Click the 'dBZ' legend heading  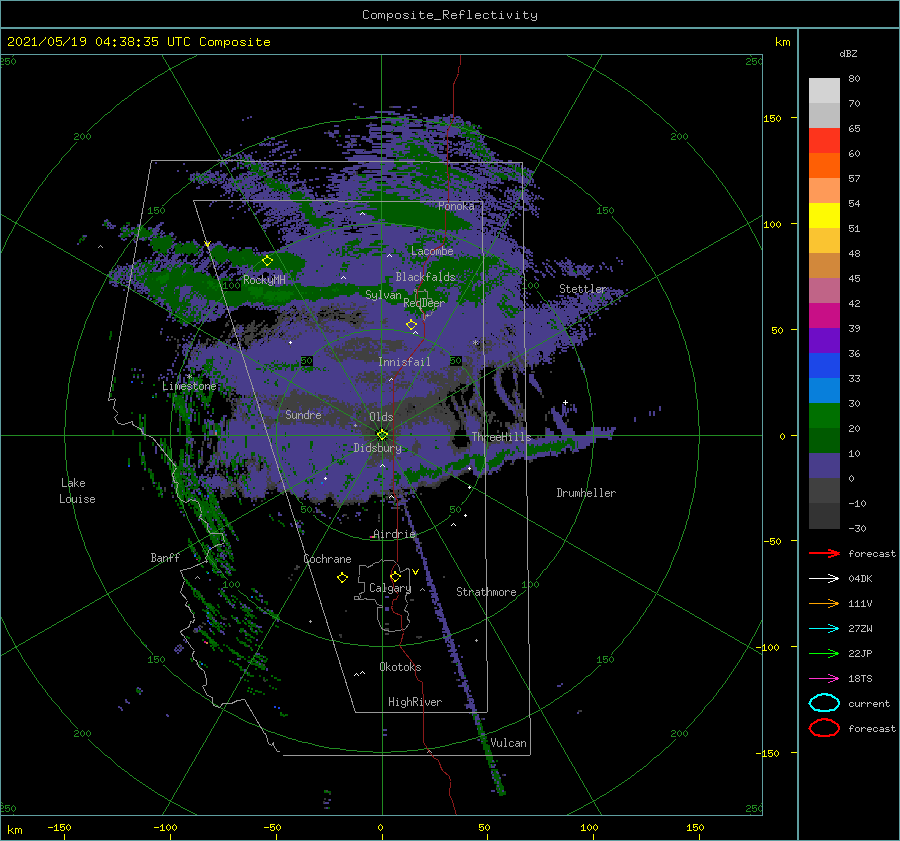[x=848, y=53]
